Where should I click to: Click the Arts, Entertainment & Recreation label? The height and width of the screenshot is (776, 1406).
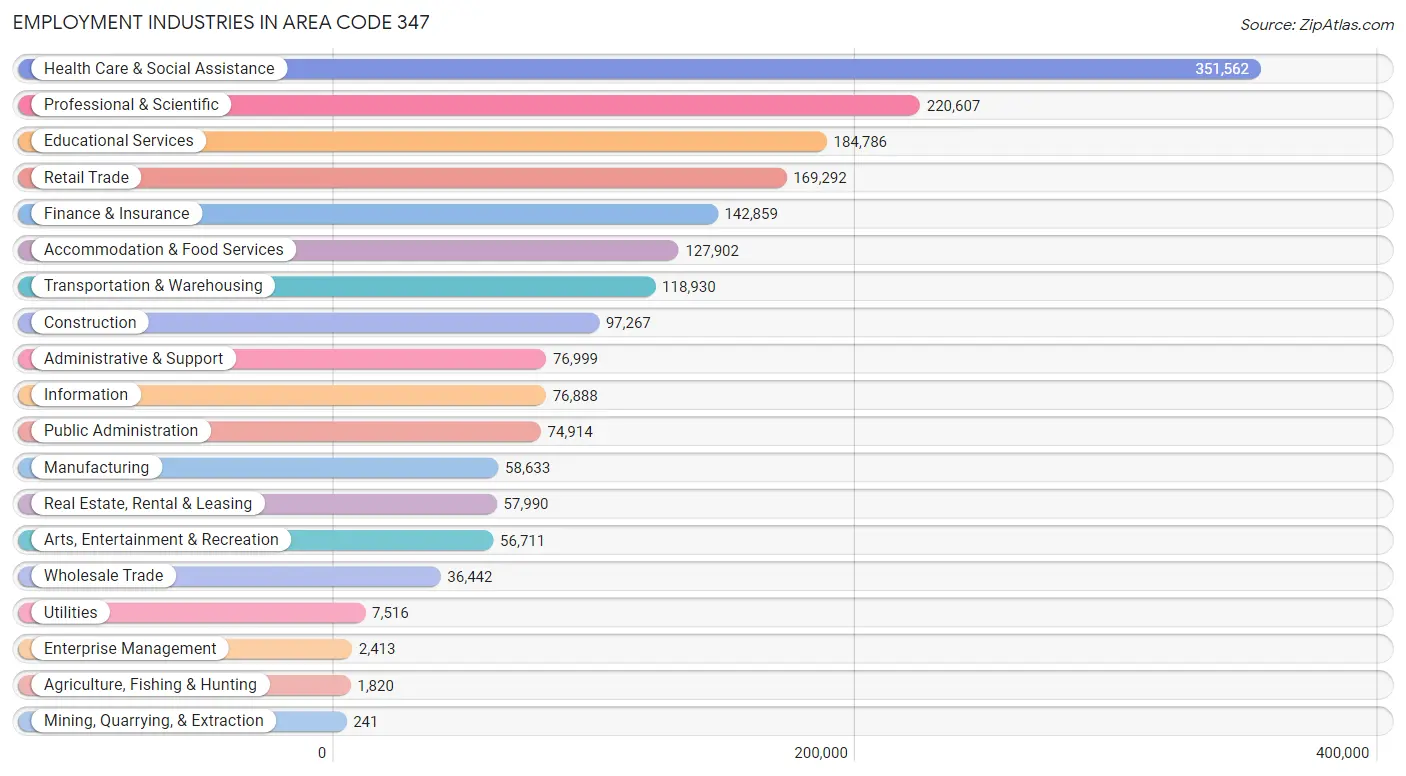point(159,539)
